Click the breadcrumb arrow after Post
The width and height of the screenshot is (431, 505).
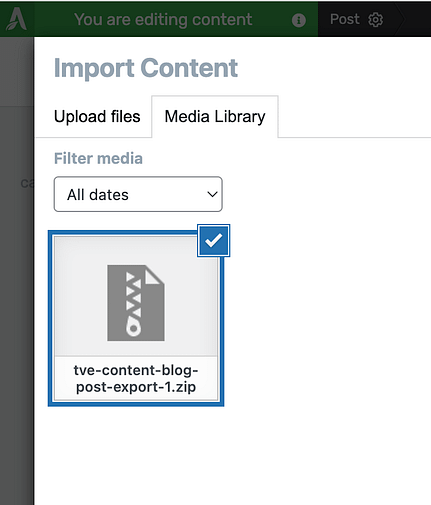coord(400,19)
